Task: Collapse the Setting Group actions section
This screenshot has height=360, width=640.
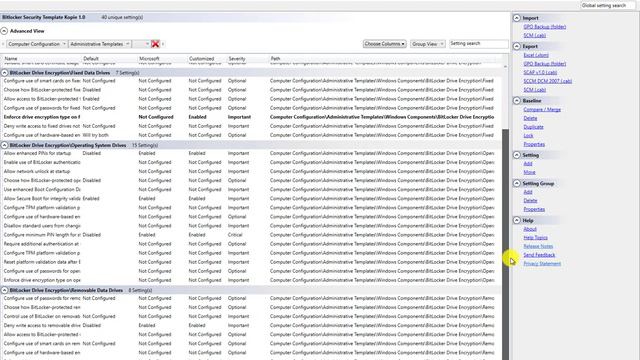Action: 517,183
